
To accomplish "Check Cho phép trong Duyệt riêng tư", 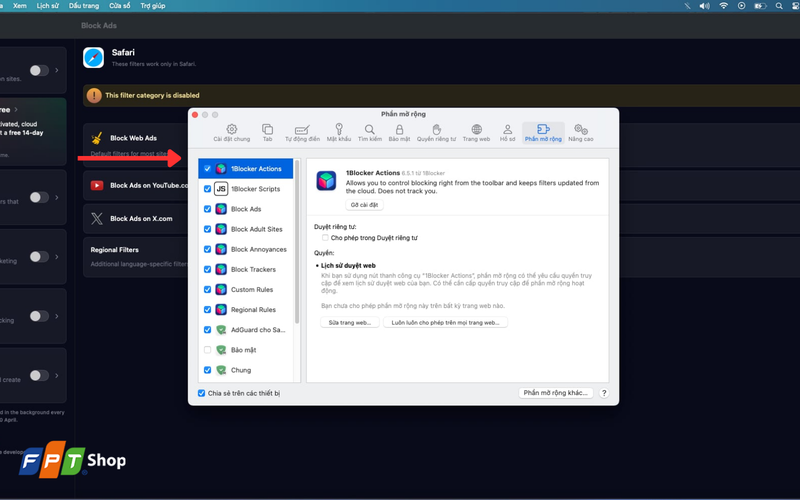I will [x=325, y=238].
